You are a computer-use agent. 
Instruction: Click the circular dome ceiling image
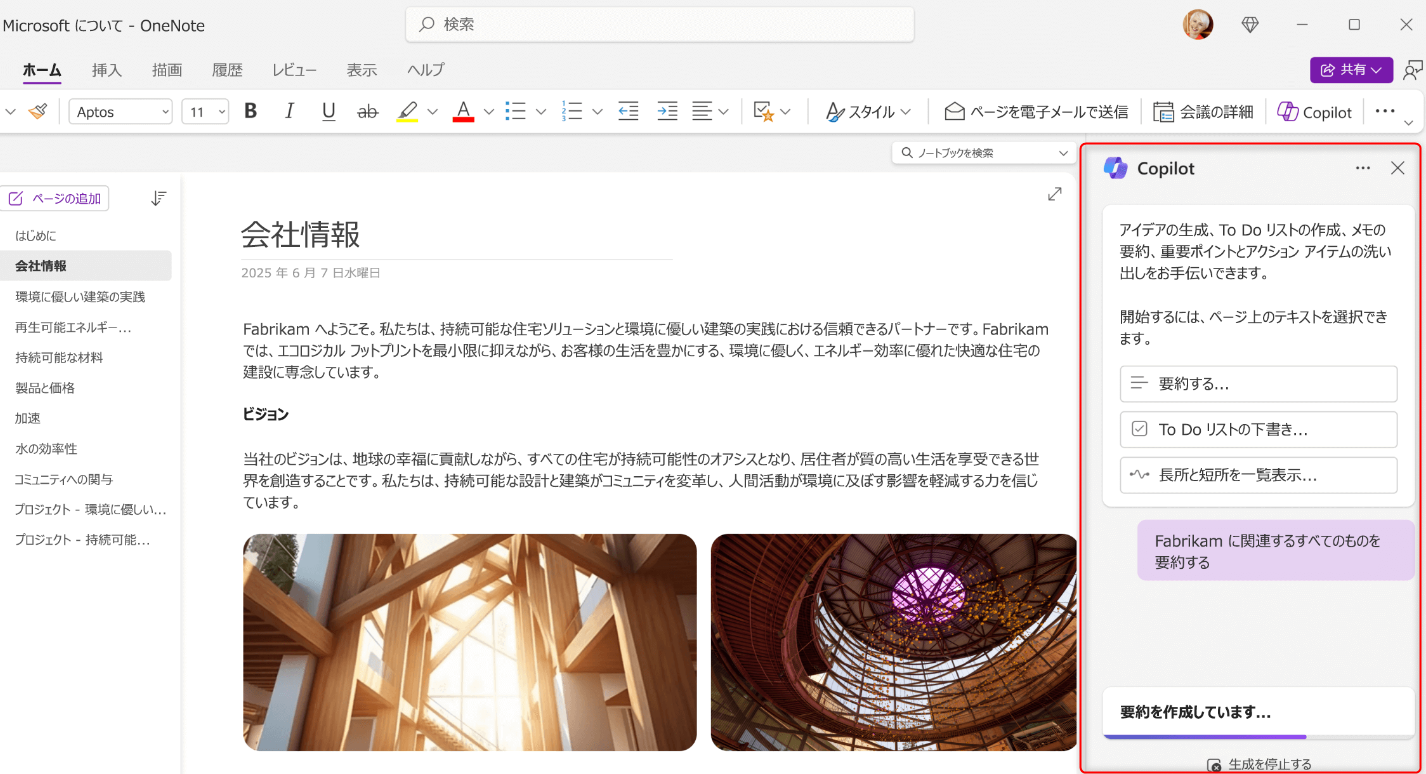point(894,642)
